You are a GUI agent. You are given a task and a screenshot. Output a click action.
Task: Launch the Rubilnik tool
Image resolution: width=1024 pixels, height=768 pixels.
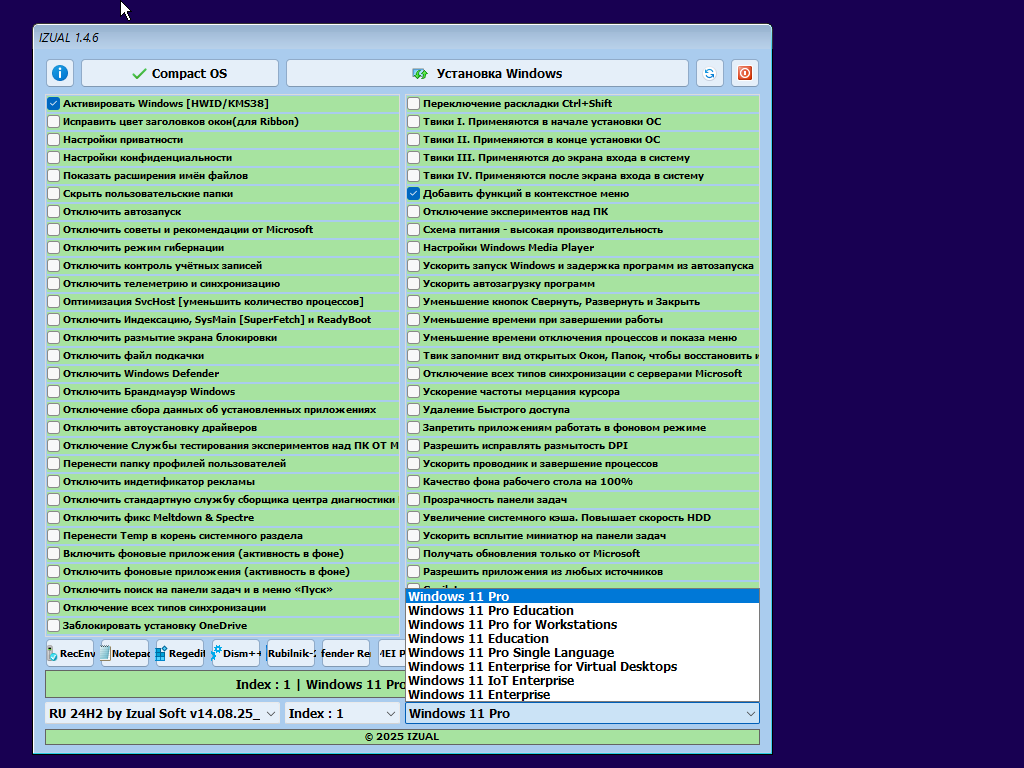pyautogui.click(x=291, y=653)
